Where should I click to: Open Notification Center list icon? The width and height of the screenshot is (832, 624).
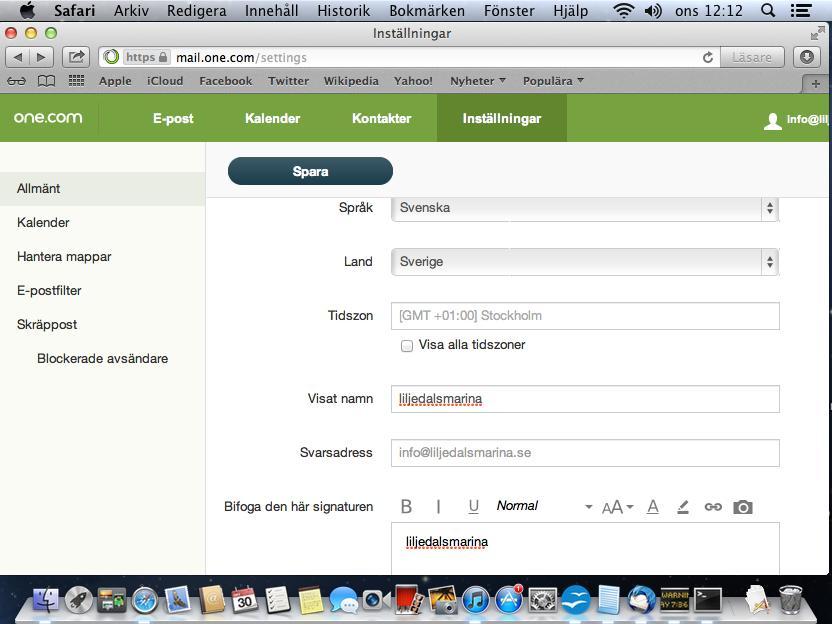pyautogui.click(x=800, y=11)
